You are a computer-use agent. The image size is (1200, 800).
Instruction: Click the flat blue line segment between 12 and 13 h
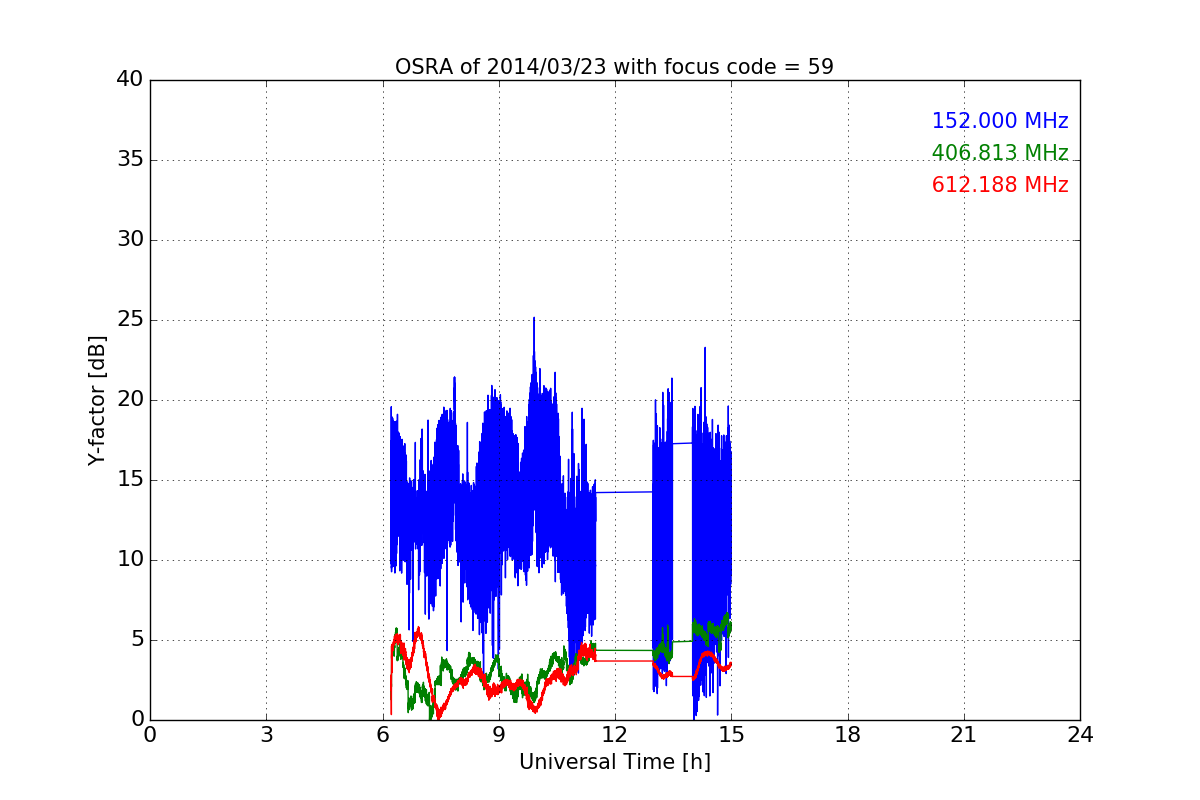625,492
